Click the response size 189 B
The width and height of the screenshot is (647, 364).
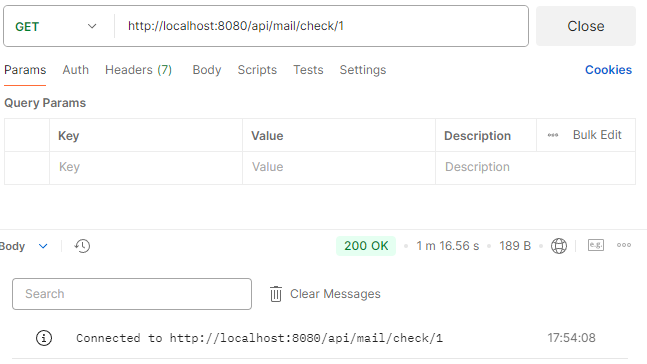click(515, 246)
